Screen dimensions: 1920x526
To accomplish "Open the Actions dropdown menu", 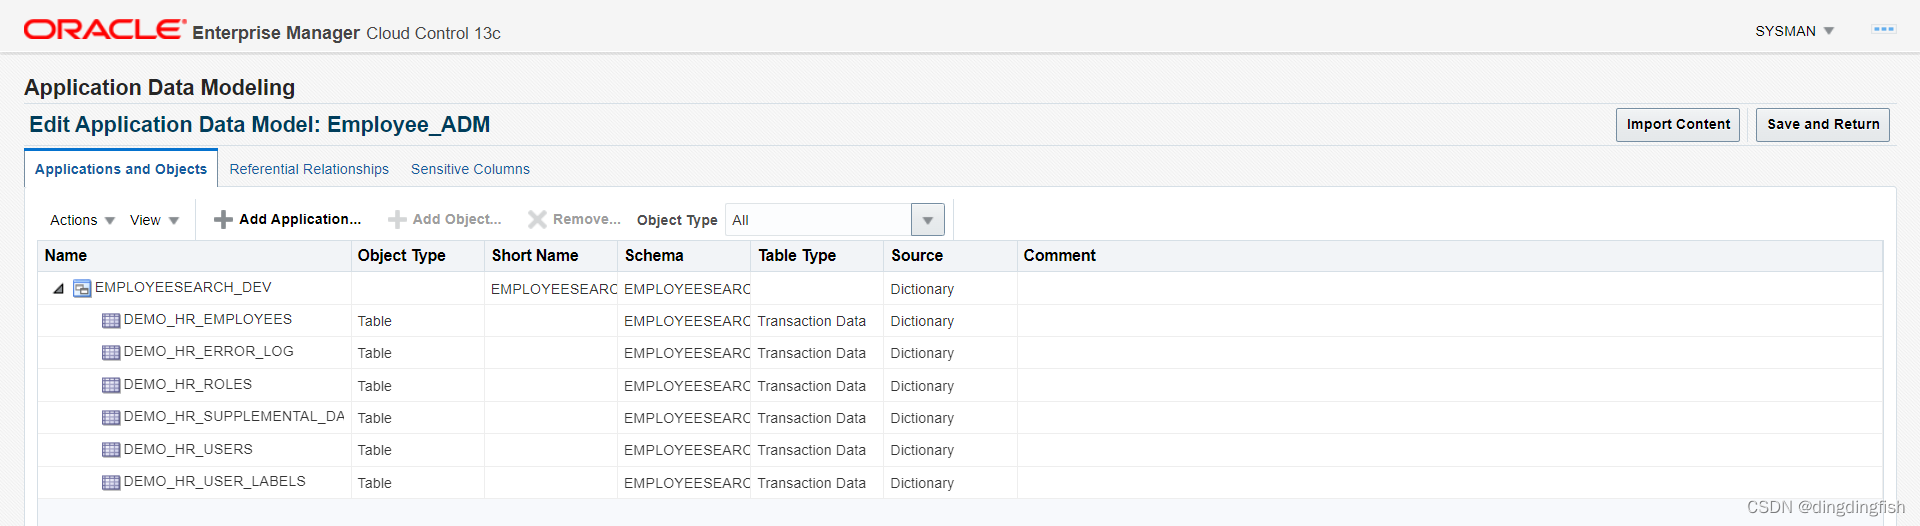I will pos(82,220).
